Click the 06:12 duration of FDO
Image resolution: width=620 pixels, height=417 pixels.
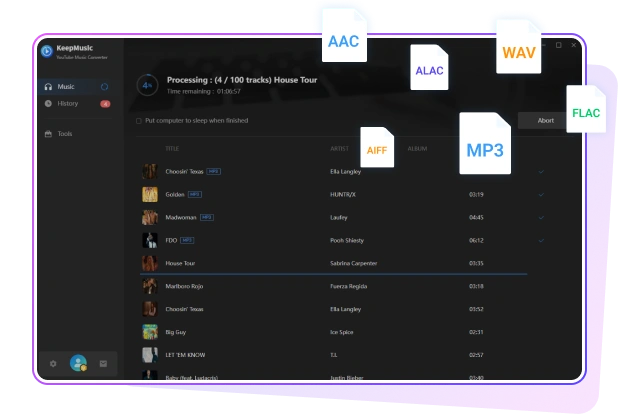click(x=476, y=240)
